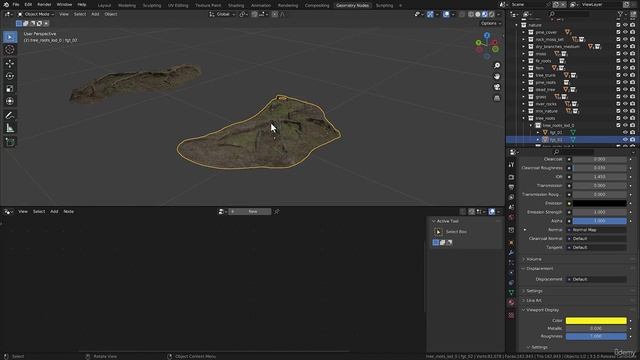
Task: Open the Render menu
Action: (x=44, y=4)
